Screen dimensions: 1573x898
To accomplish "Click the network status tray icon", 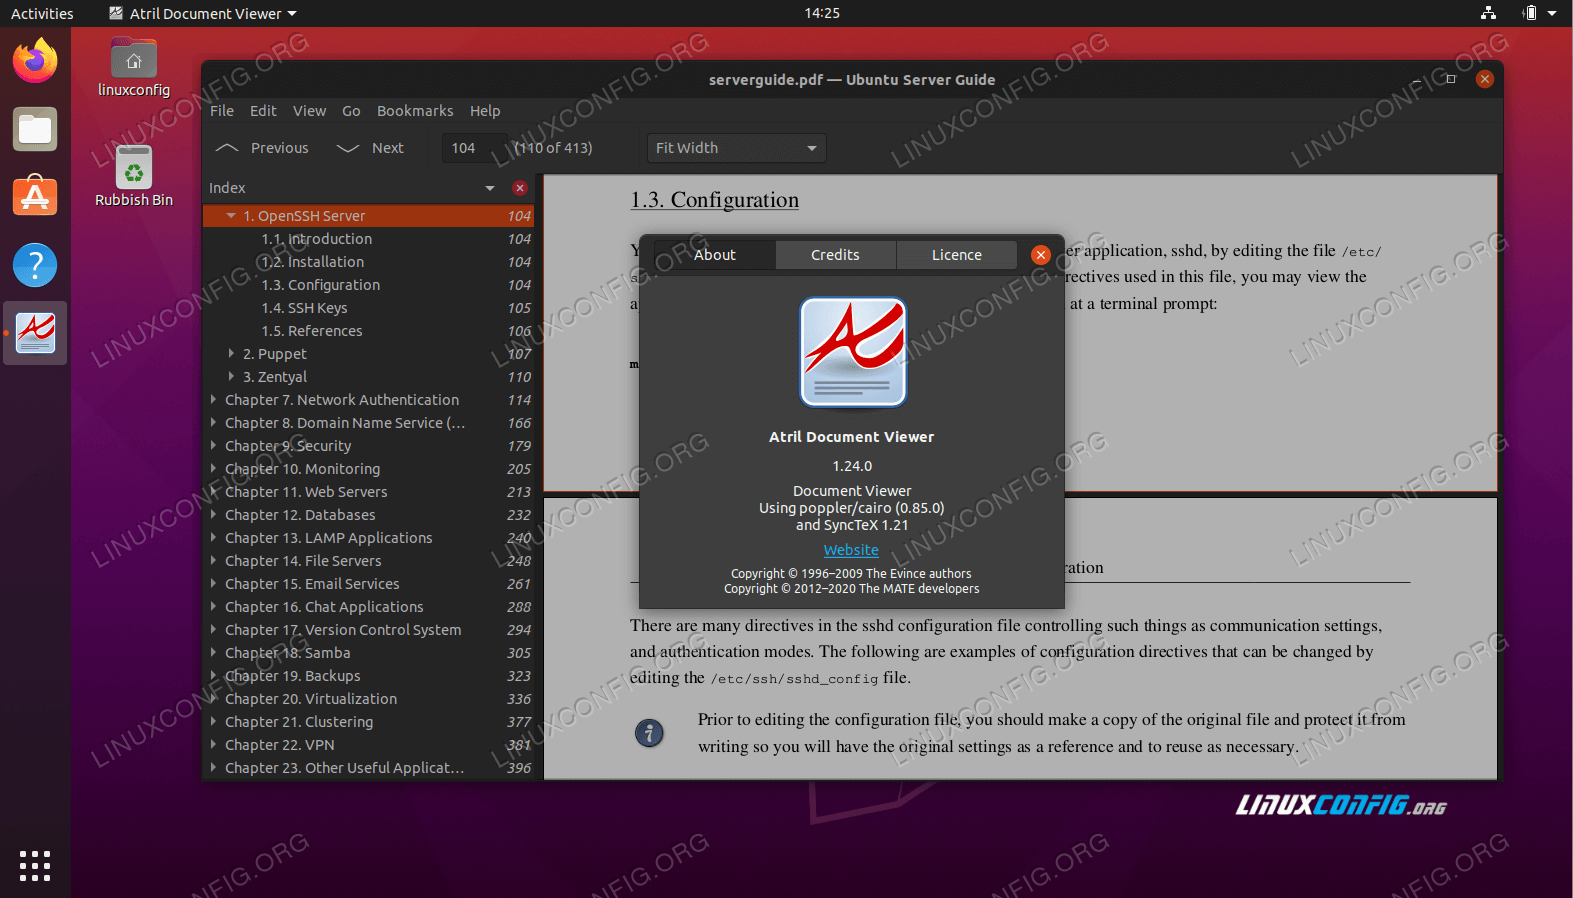I will click(1488, 13).
